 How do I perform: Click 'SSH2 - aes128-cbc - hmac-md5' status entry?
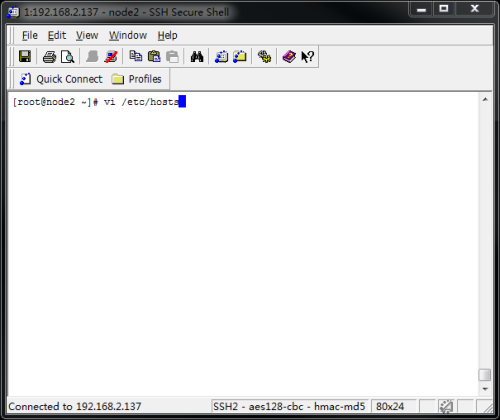tap(289, 406)
